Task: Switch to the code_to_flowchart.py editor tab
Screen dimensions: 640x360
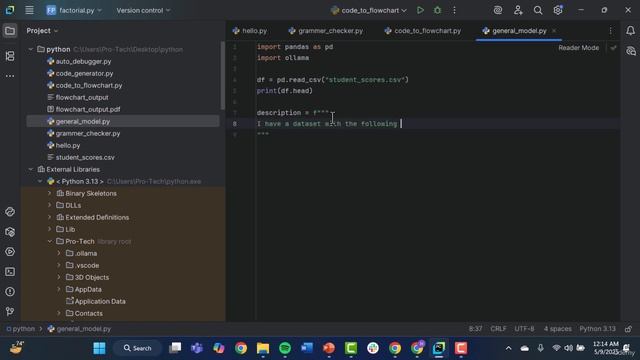Action: 423,31
